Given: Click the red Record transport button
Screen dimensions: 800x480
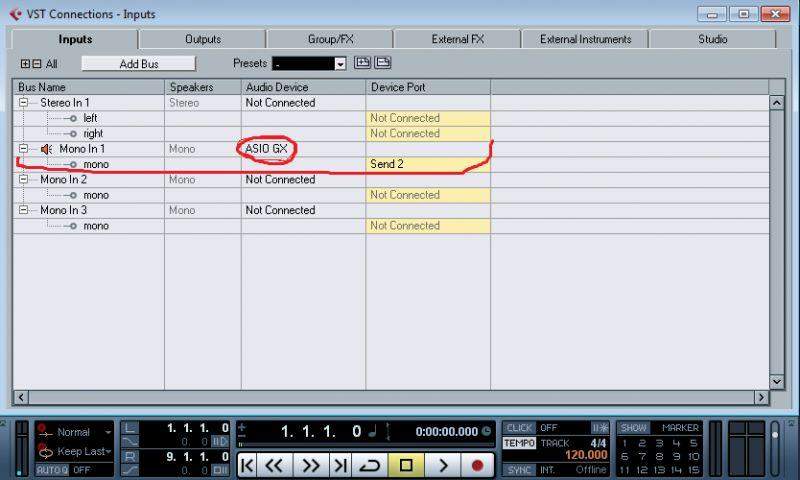Looking at the screenshot, I should [x=477, y=465].
